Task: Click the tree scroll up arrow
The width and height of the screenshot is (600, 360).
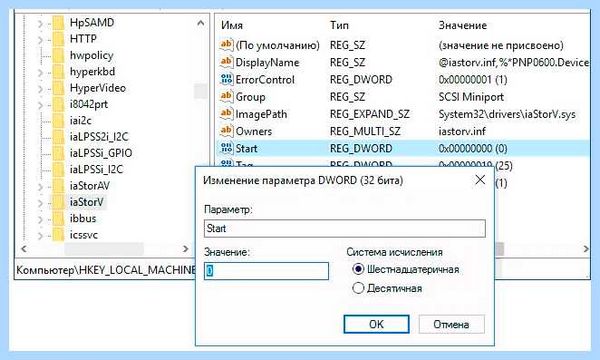Action: [x=201, y=23]
